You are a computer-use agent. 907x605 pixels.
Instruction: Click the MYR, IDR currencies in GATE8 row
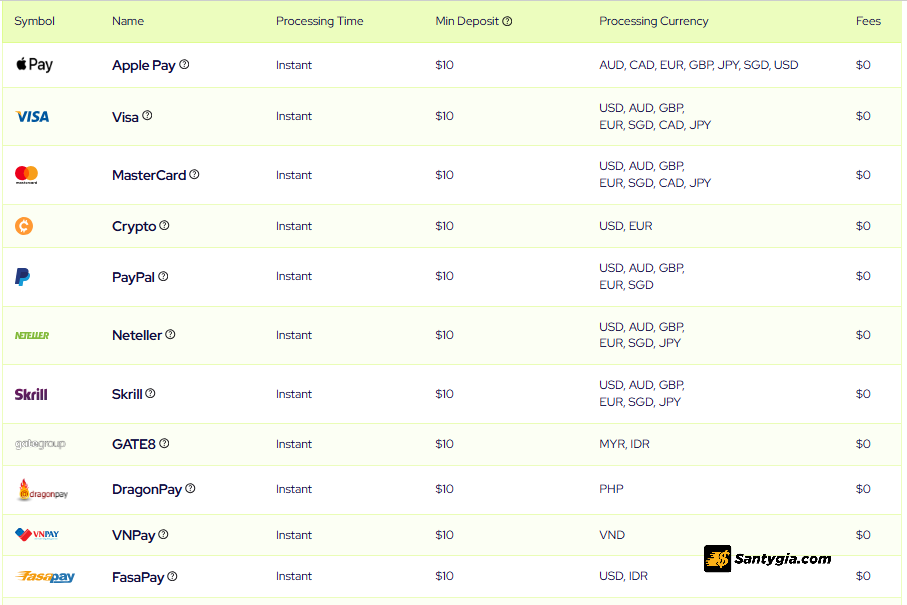(624, 444)
